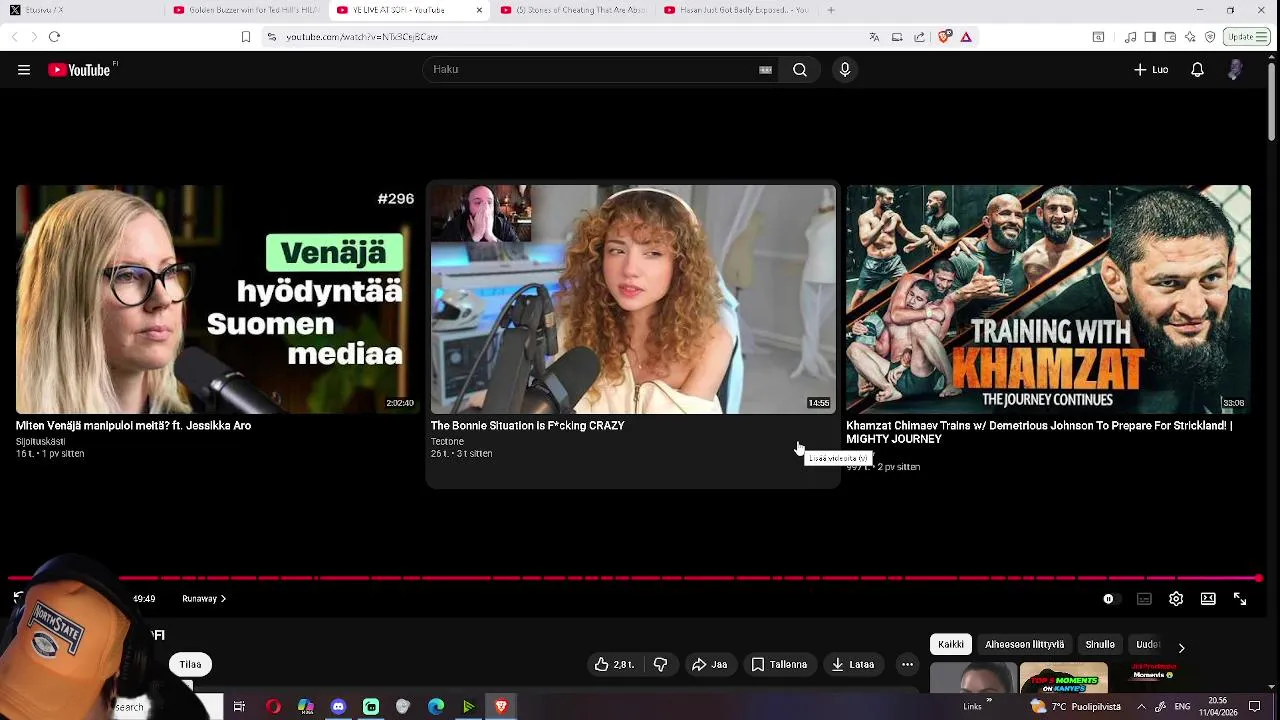1280x720 pixels.
Task: Open Khamzat Chimaev Trains video title
Action: point(1039,432)
